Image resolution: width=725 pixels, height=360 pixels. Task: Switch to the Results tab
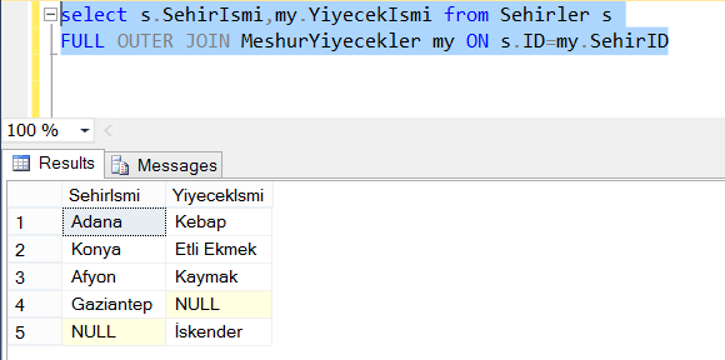point(54,163)
